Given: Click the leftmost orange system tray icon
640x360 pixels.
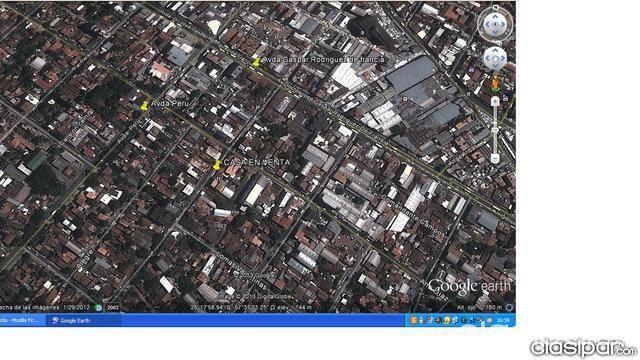Looking at the screenshot, I should [413, 320].
